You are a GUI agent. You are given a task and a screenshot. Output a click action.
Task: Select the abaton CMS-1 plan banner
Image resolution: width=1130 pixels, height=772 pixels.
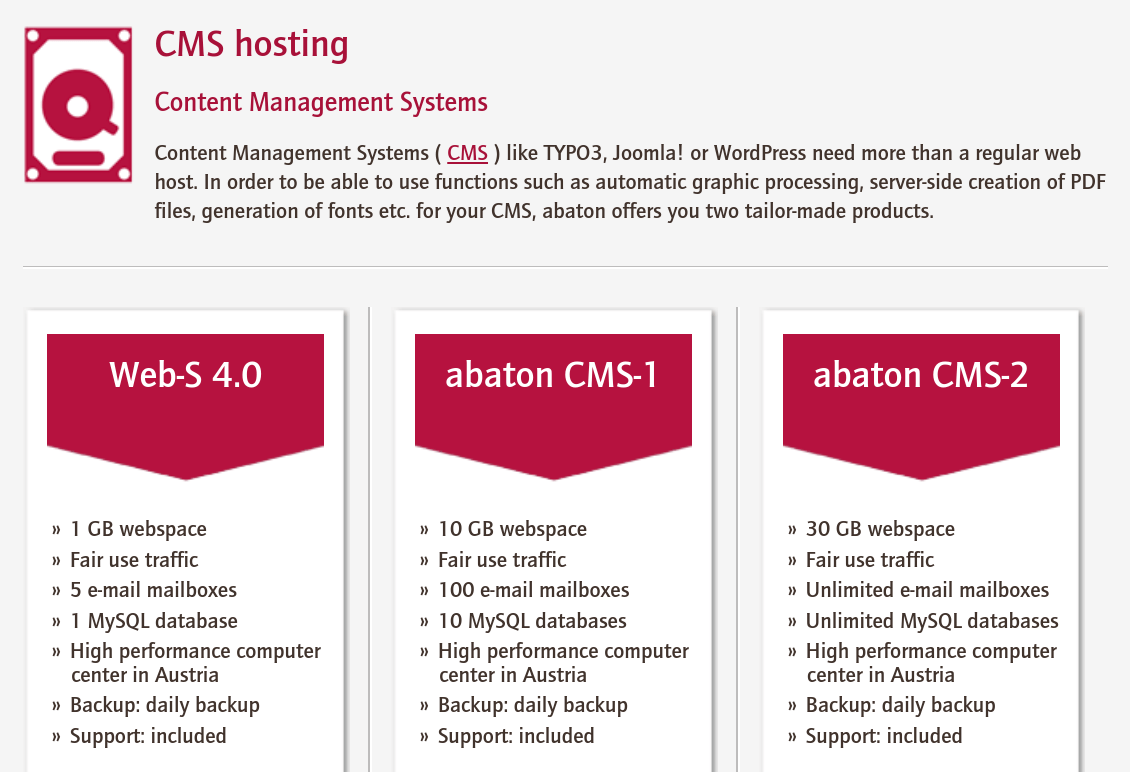pyautogui.click(x=553, y=407)
